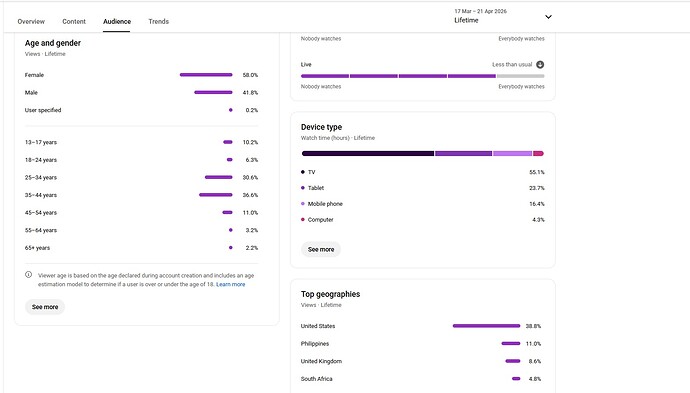The image size is (690, 393).
Task: Click the 'United States' geography row
Action: [x=421, y=326]
